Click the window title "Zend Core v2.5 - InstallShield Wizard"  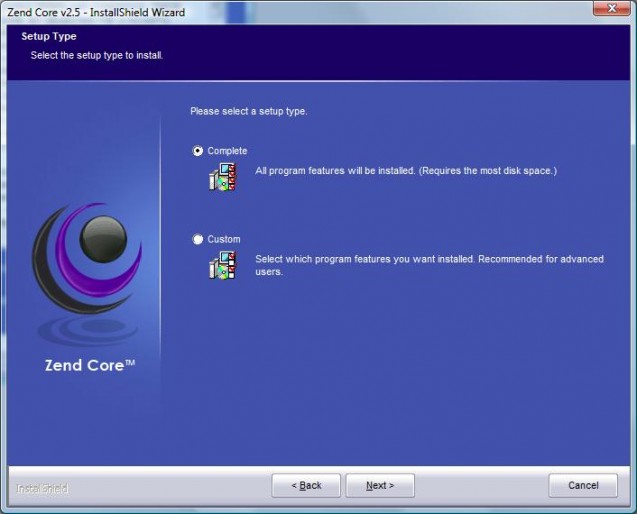pyautogui.click(x=96, y=12)
